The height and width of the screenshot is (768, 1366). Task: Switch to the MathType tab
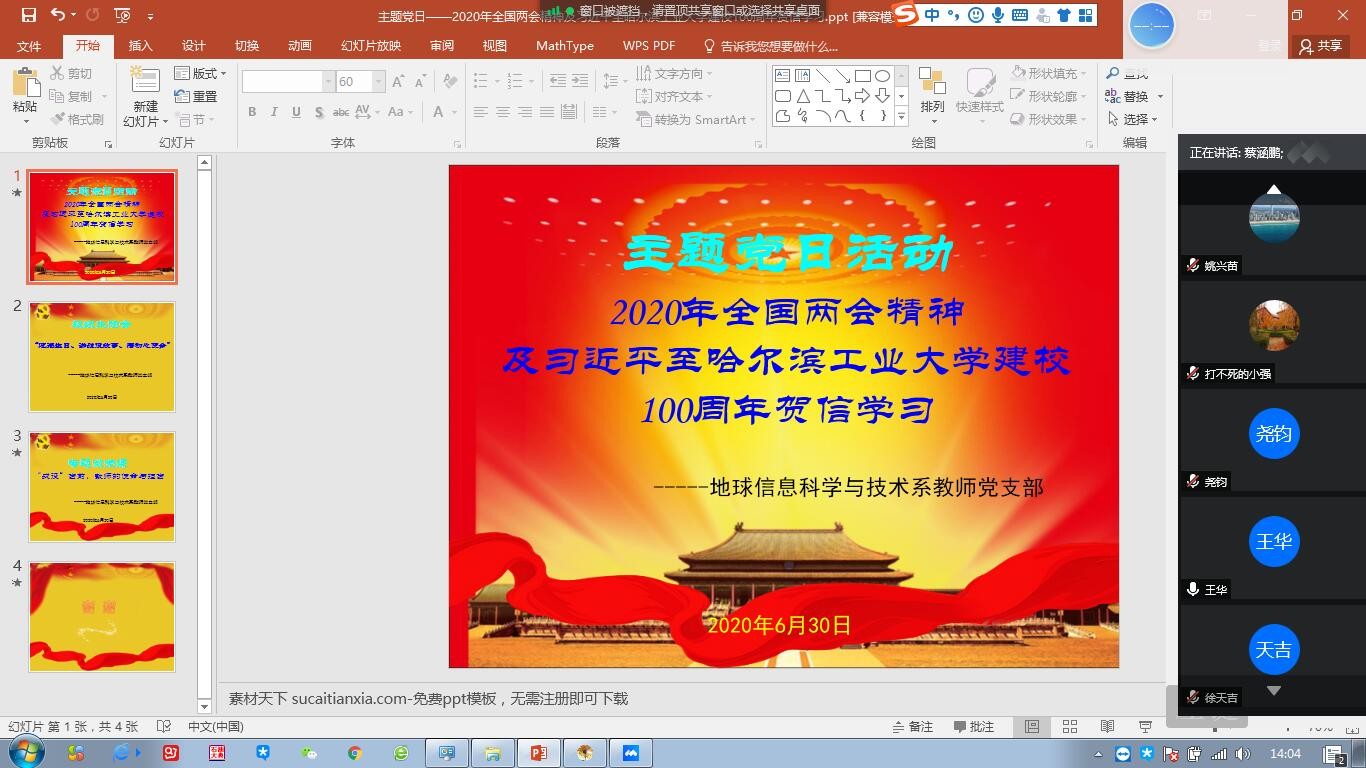[x=565, y=46]
